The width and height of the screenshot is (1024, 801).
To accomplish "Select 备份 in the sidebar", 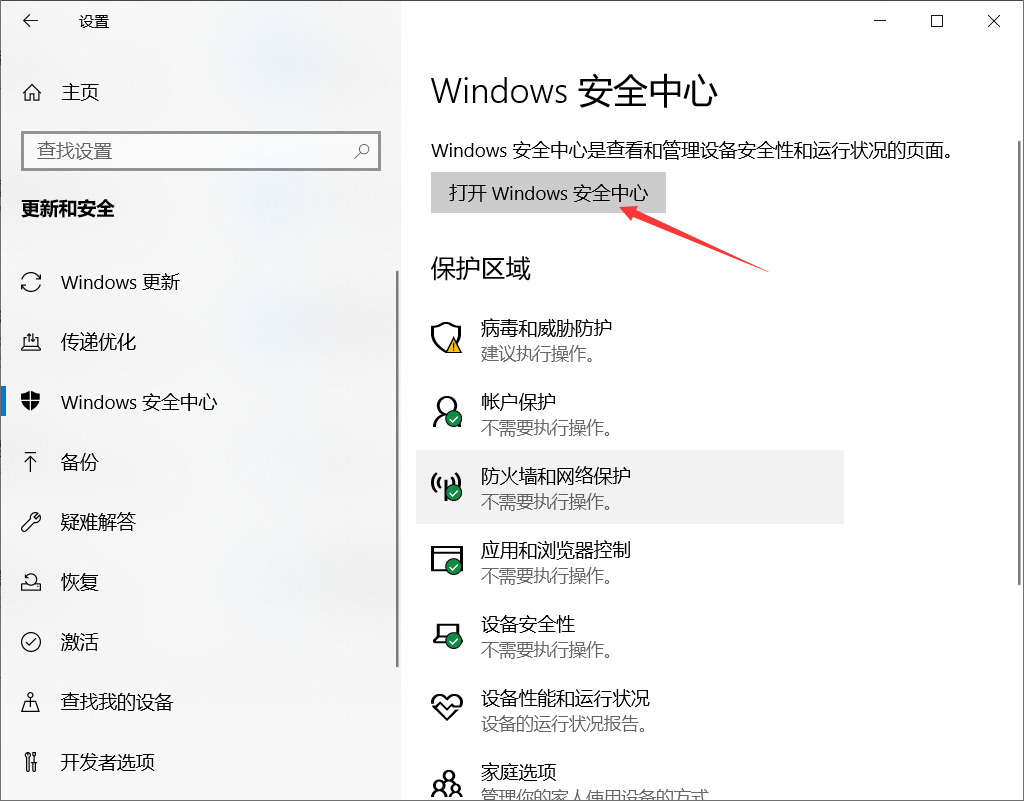I will pyautogui.click(x=199, y=462).
